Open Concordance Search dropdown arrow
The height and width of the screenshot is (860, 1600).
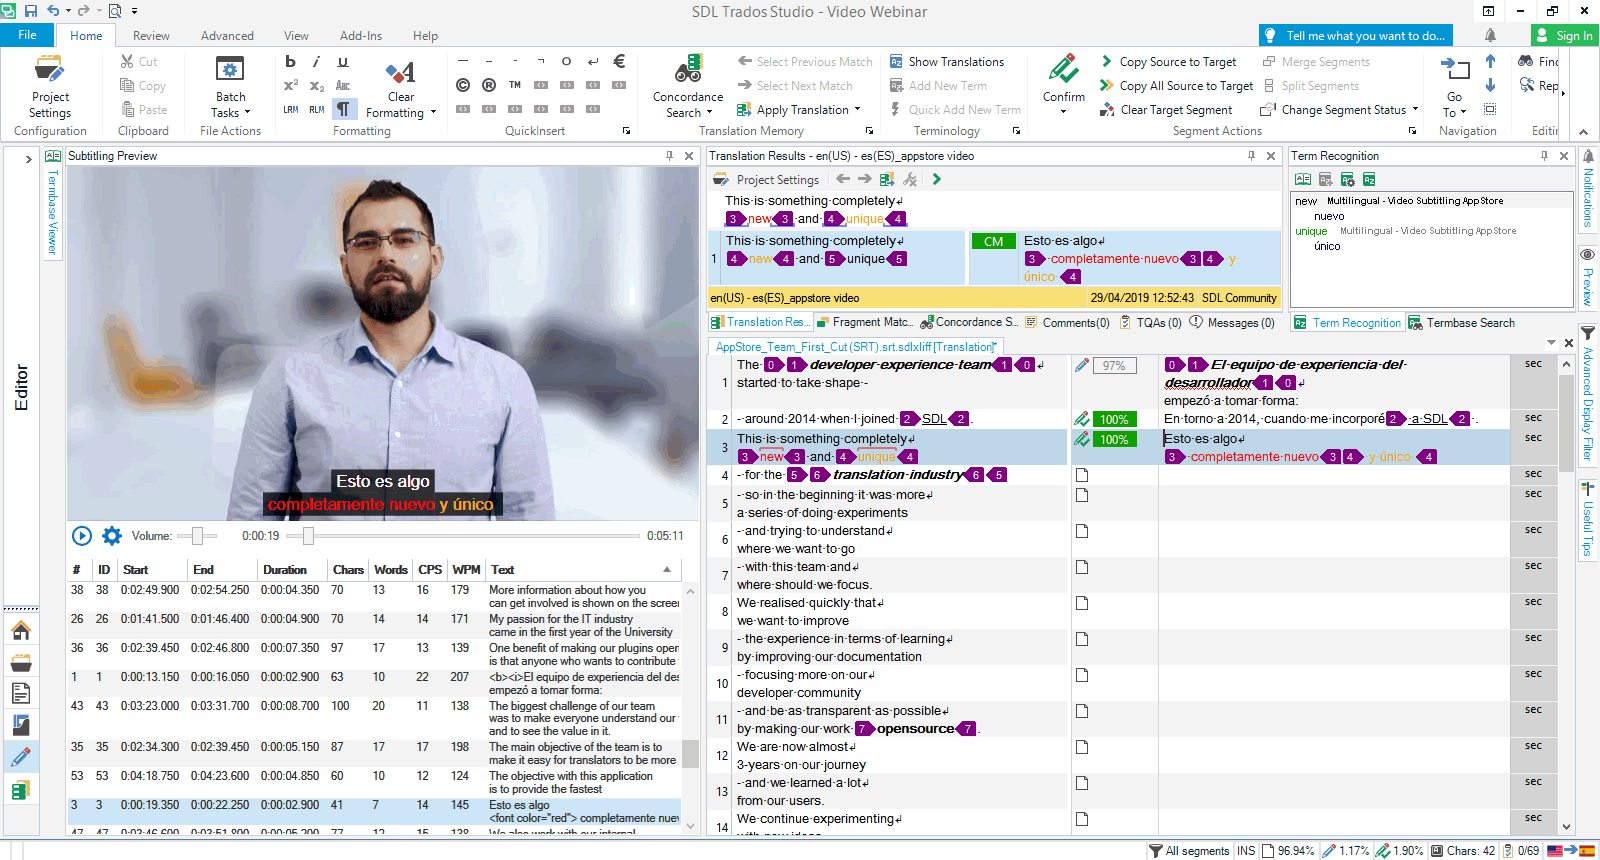click(709, 113)
